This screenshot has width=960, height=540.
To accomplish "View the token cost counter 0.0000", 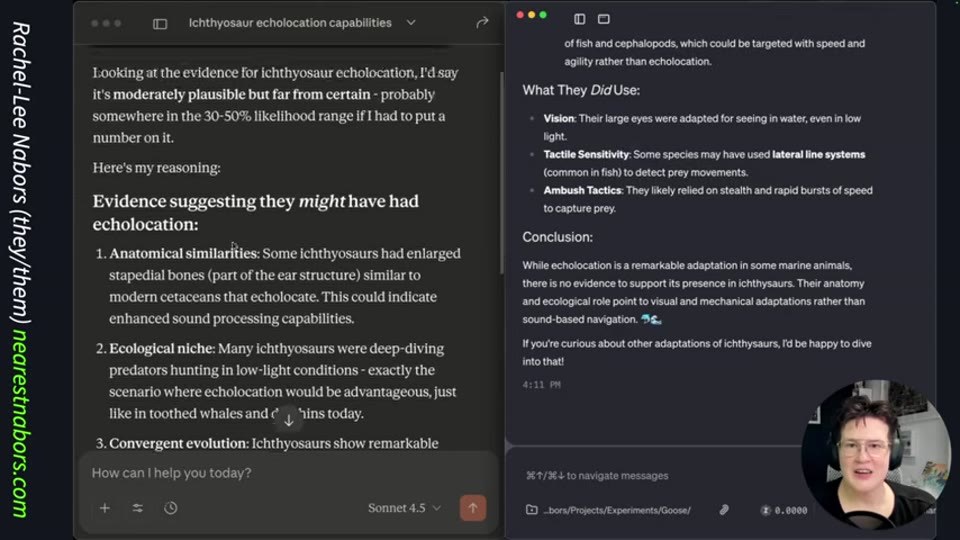I will [x=784, y=510].
